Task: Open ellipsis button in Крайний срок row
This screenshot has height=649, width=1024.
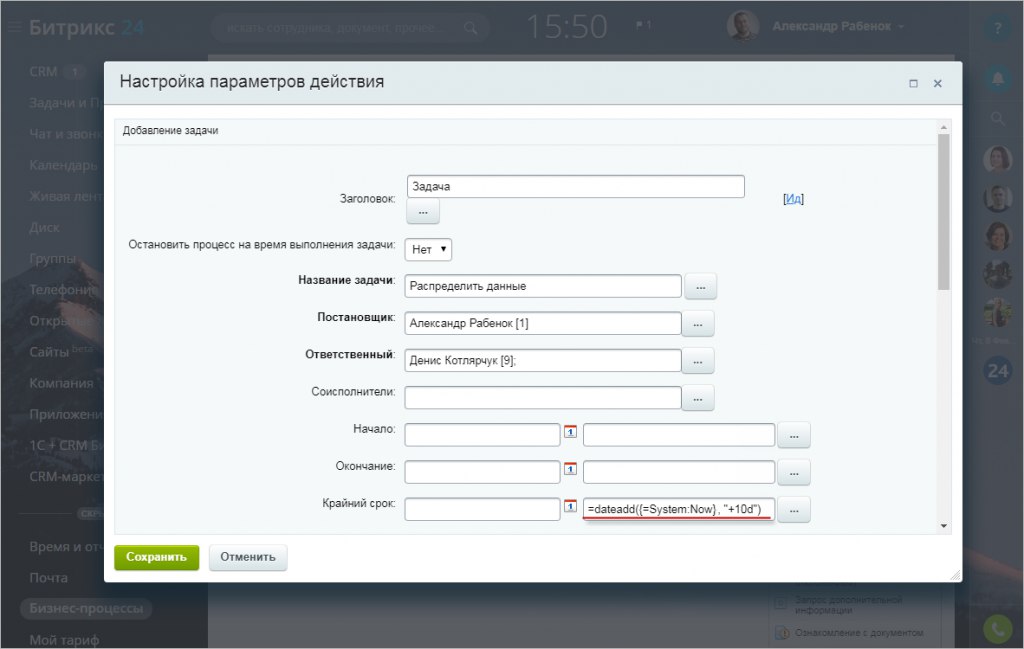Action: pos(794,510)
